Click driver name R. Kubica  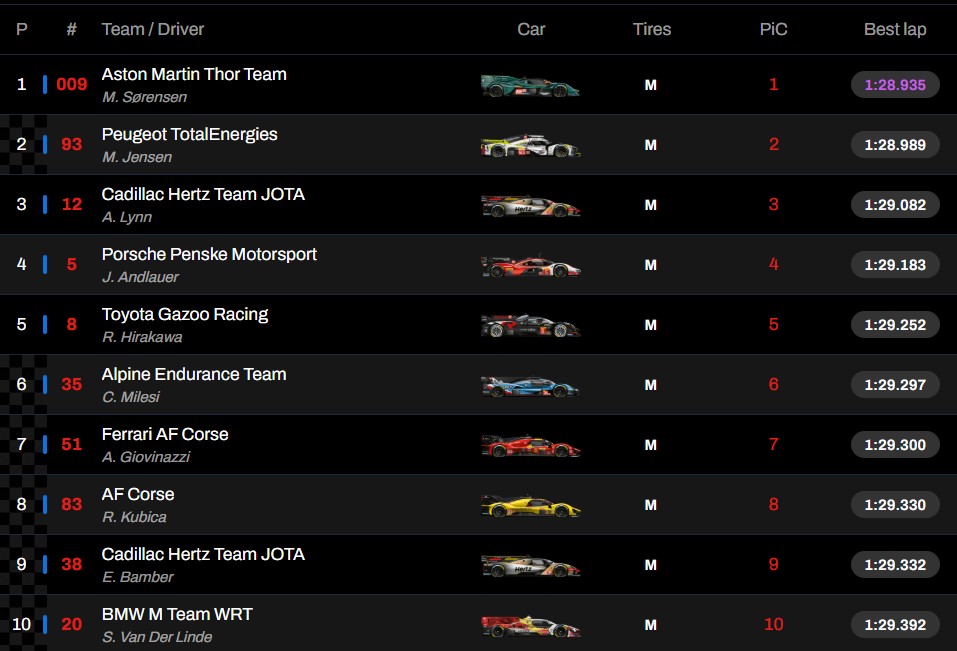coord(134,517)
